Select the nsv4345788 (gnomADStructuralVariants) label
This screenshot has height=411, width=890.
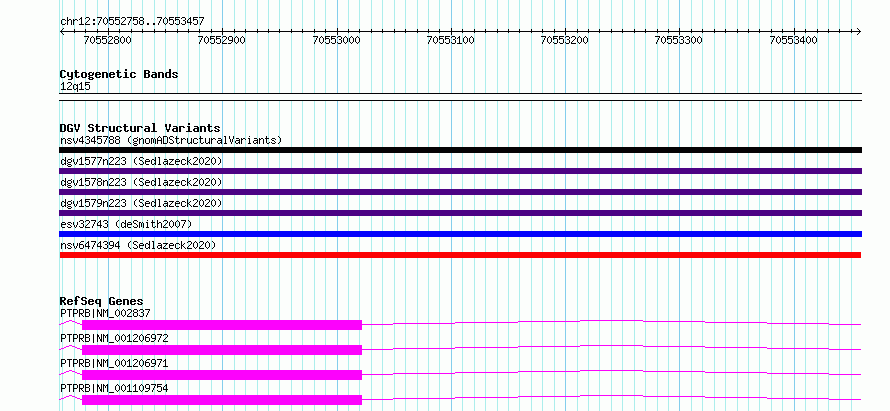pos(171,140)
